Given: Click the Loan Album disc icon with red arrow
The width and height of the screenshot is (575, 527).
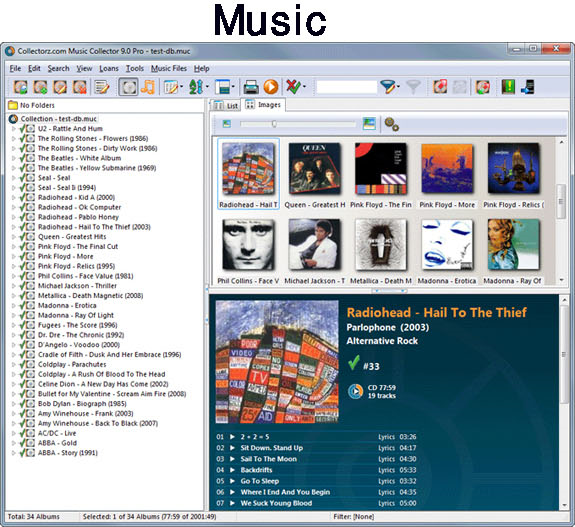Looking at the screenshot, I should tap(440, 87).
